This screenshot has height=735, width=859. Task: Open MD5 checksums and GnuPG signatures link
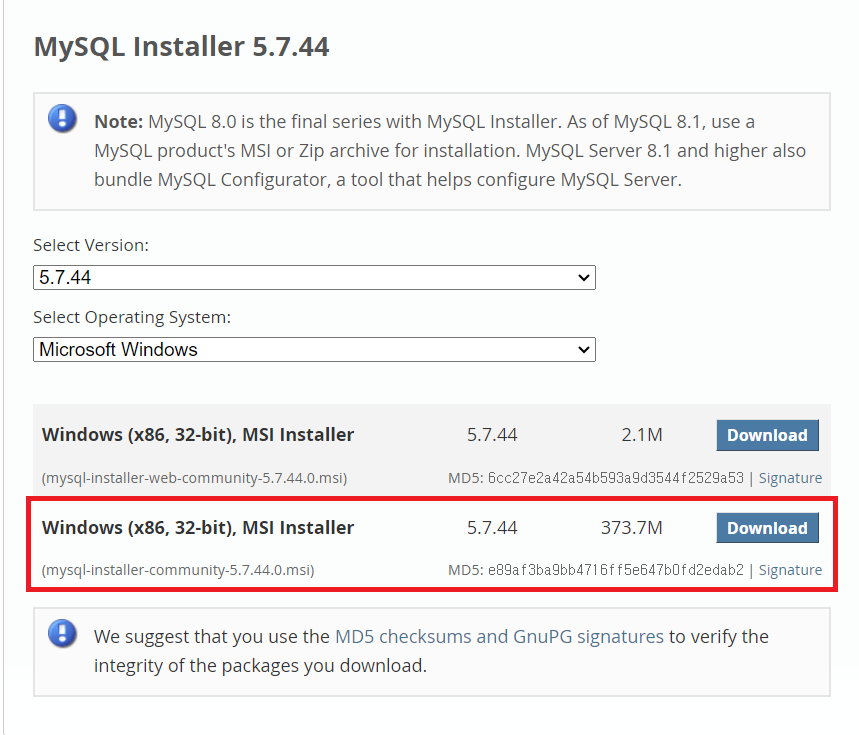pos(499,636)
